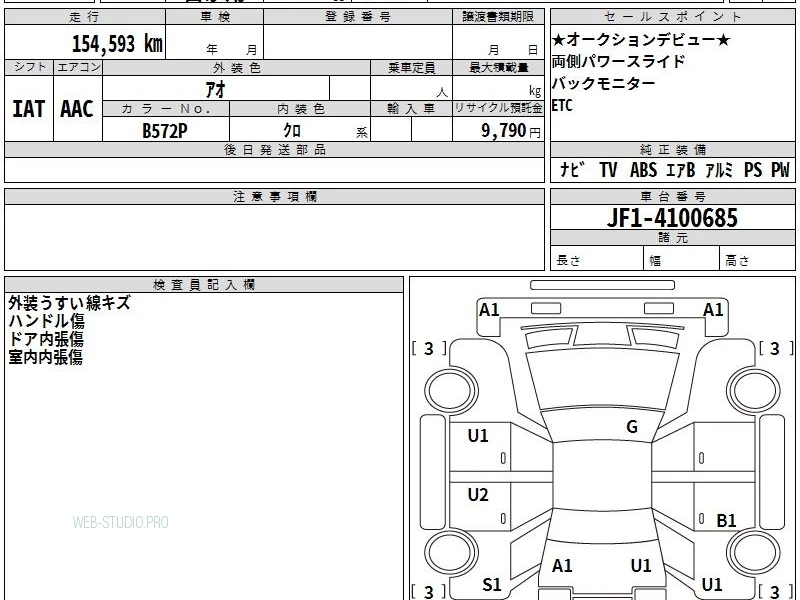
Task: Click the note ドア内張傷
Action: tap(46, 339)
